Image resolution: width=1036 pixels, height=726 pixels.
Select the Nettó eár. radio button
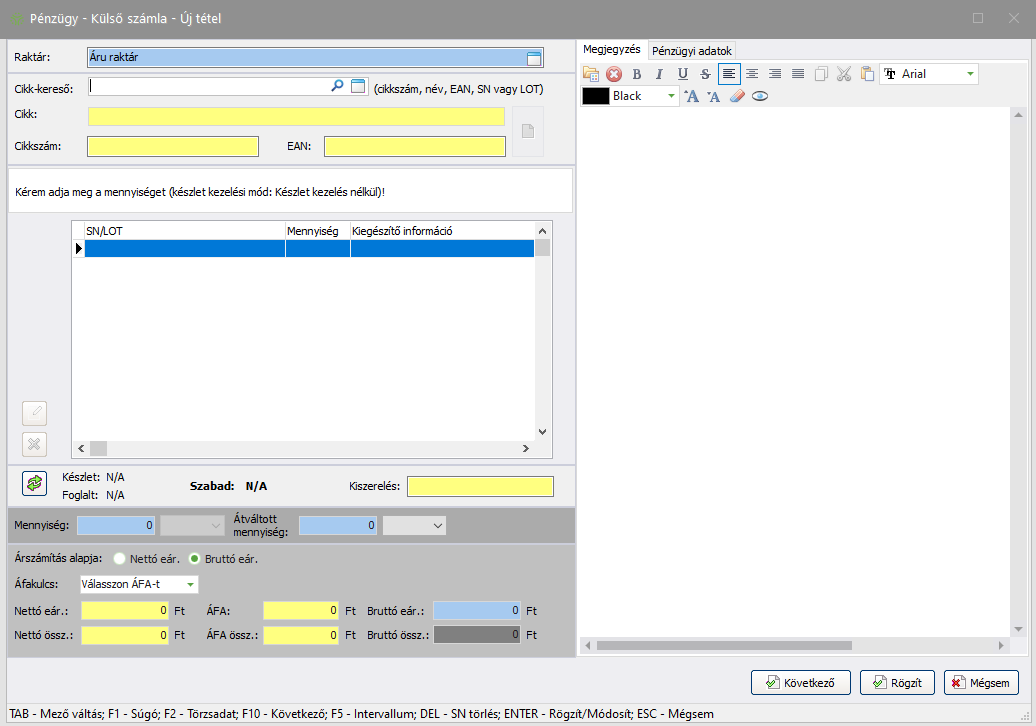tap(120, 559)
